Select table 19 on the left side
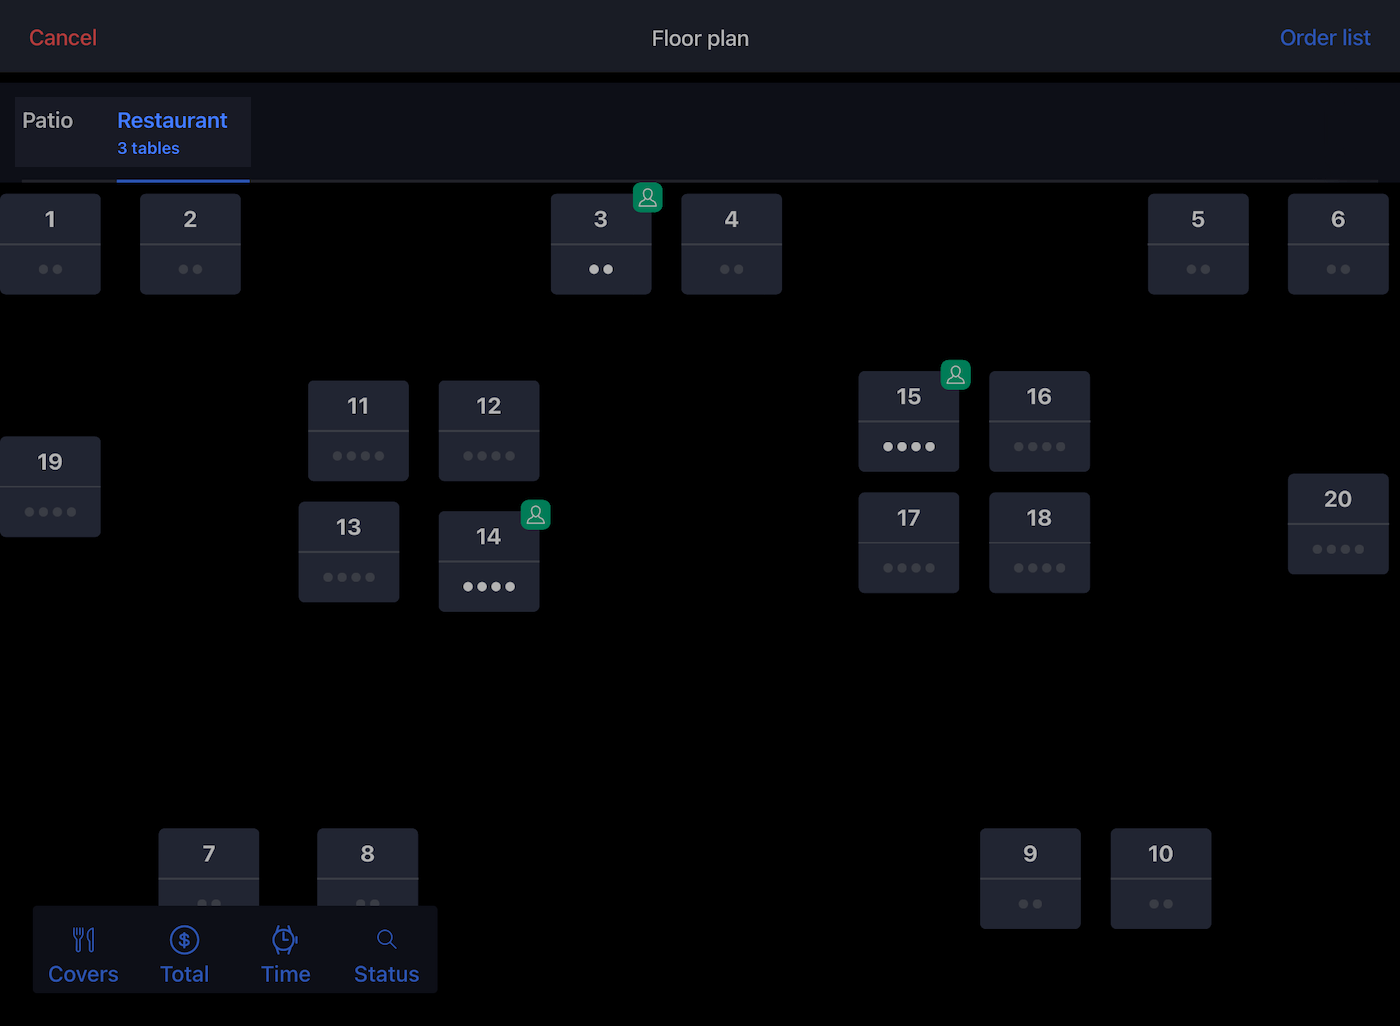The height and width of the screenshot is (1026, 1400). click(x=50, y=487)
